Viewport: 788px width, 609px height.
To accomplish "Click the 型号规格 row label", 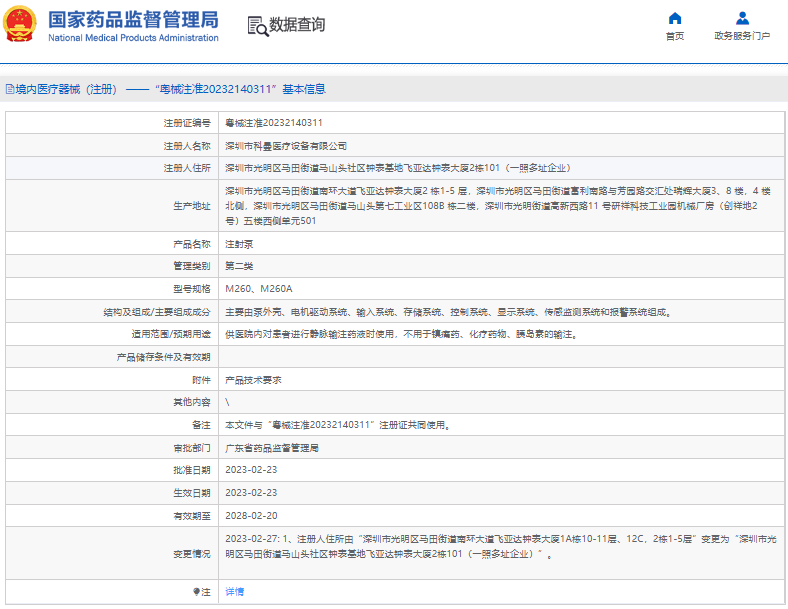I will click(x=192, y=289).
